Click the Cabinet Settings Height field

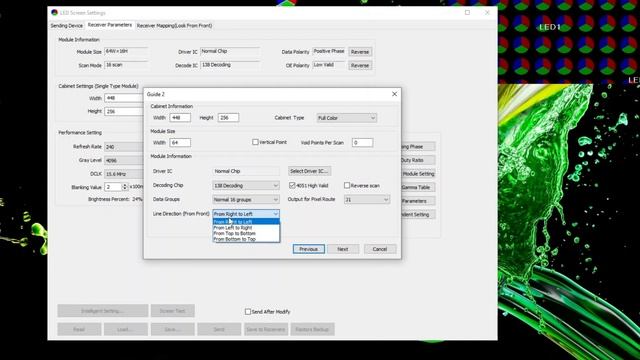click(124, 111)
